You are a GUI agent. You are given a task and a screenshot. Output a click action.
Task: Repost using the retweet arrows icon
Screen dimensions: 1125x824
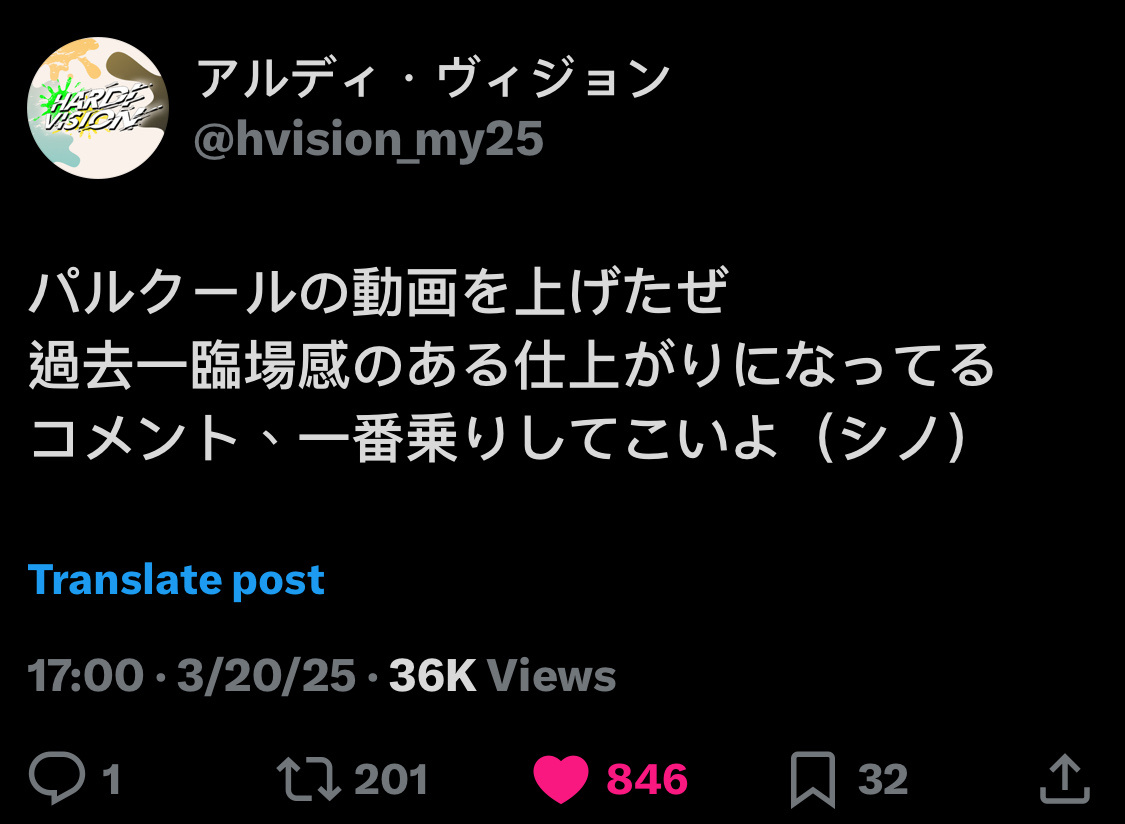coord(309,779)
